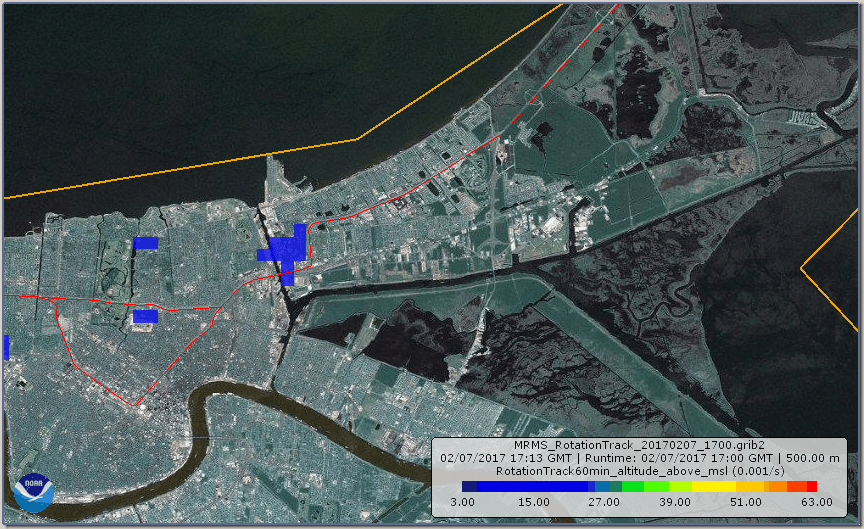This screenshot has width=864, height=529.
Task: Click the 3.00 legend scale label
Action: pos(462,502)
